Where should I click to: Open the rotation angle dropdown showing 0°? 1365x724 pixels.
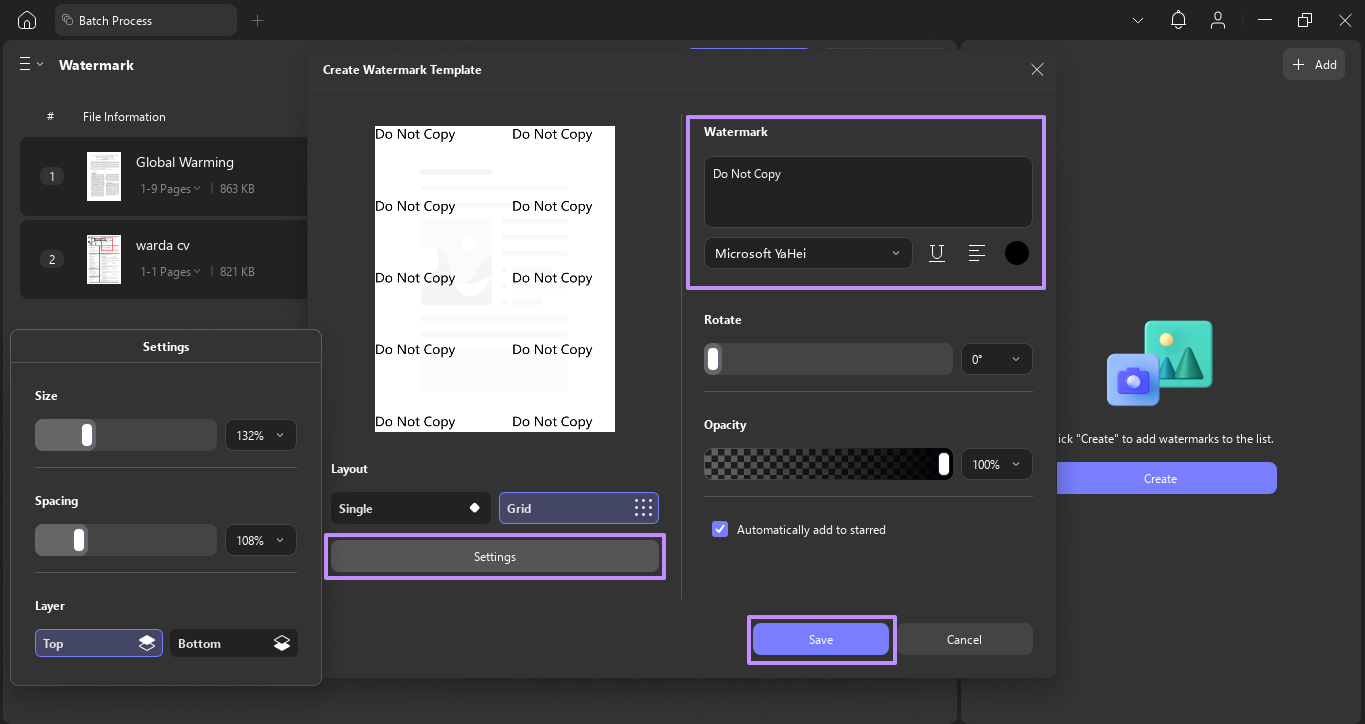[x=996, y=358]
